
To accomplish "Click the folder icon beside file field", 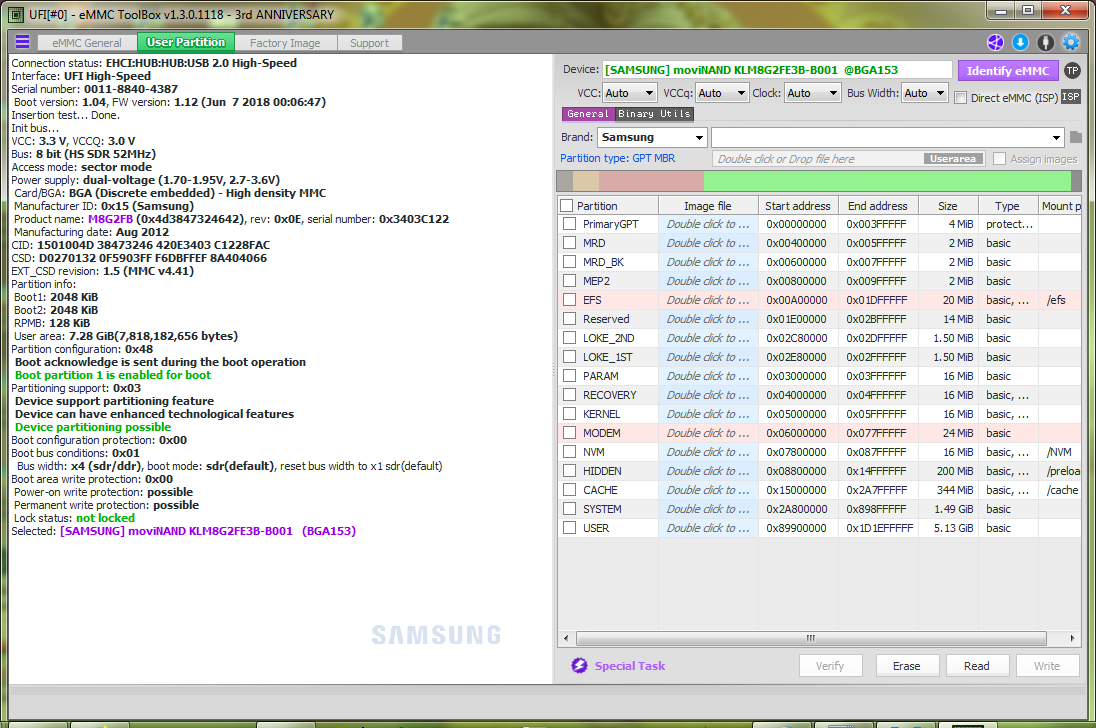I will (x=1076, y=137).
